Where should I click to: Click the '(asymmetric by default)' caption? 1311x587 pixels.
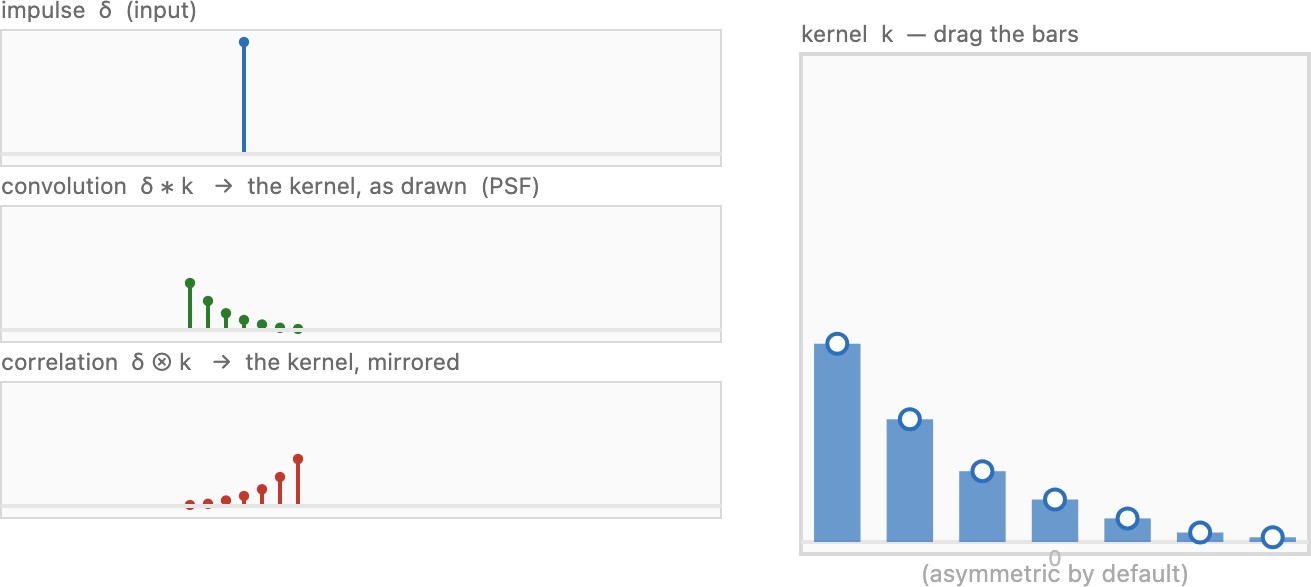click(x=1055, y=574)
